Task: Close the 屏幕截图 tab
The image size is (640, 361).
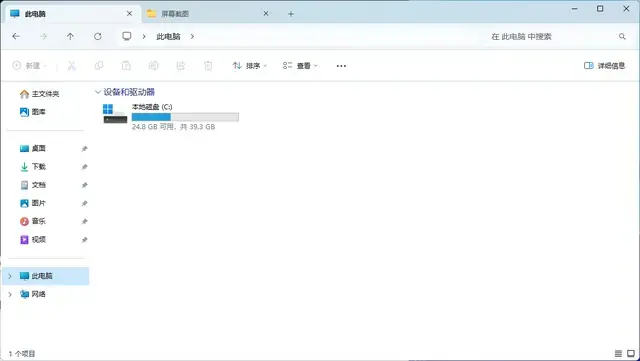Action: click(x=266, y=13)
